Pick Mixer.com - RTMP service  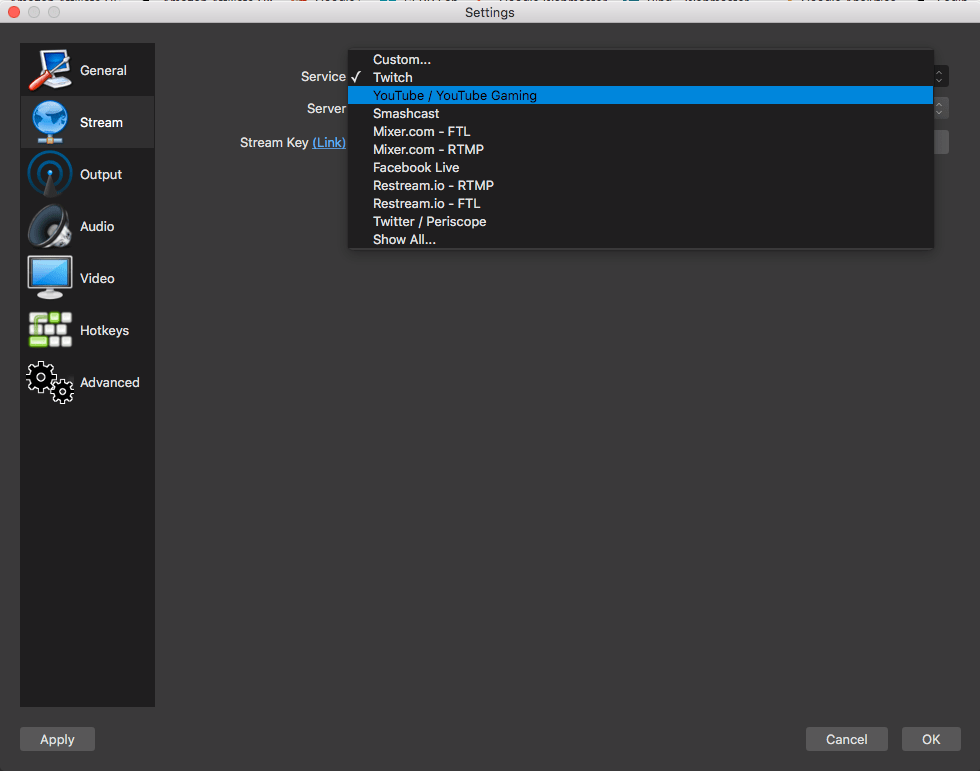[641, 149]
